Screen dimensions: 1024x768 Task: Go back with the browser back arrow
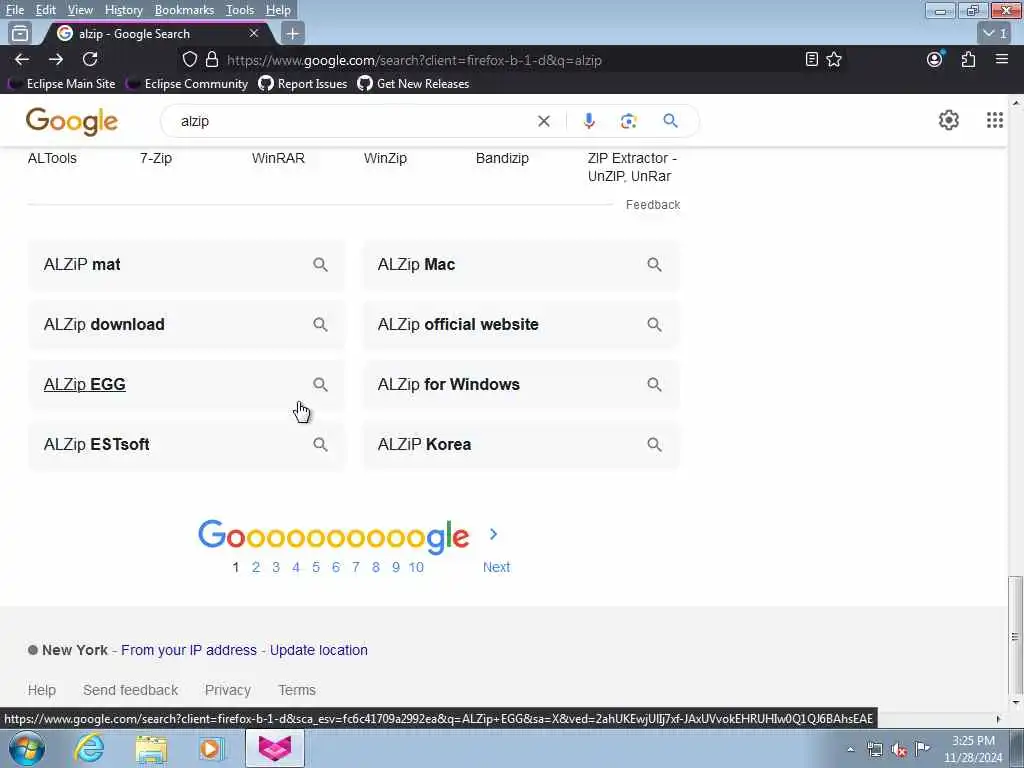coord(22,59)
